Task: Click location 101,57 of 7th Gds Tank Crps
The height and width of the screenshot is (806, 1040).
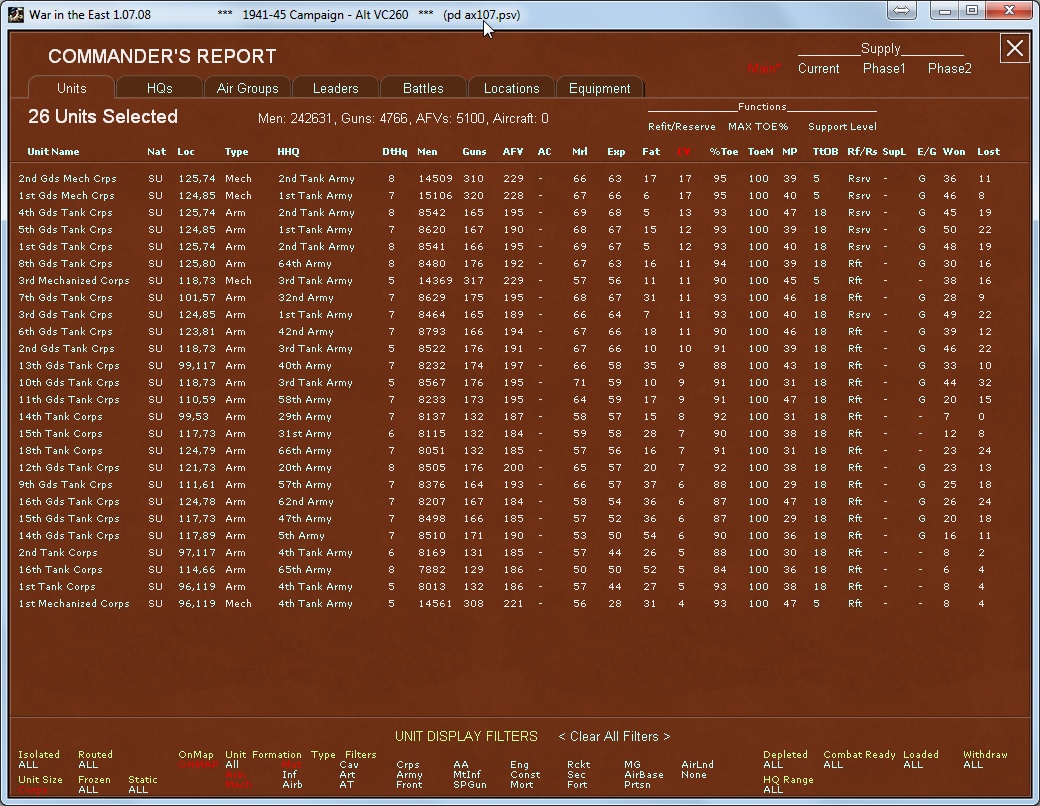Action: click(x=196, y=297)
